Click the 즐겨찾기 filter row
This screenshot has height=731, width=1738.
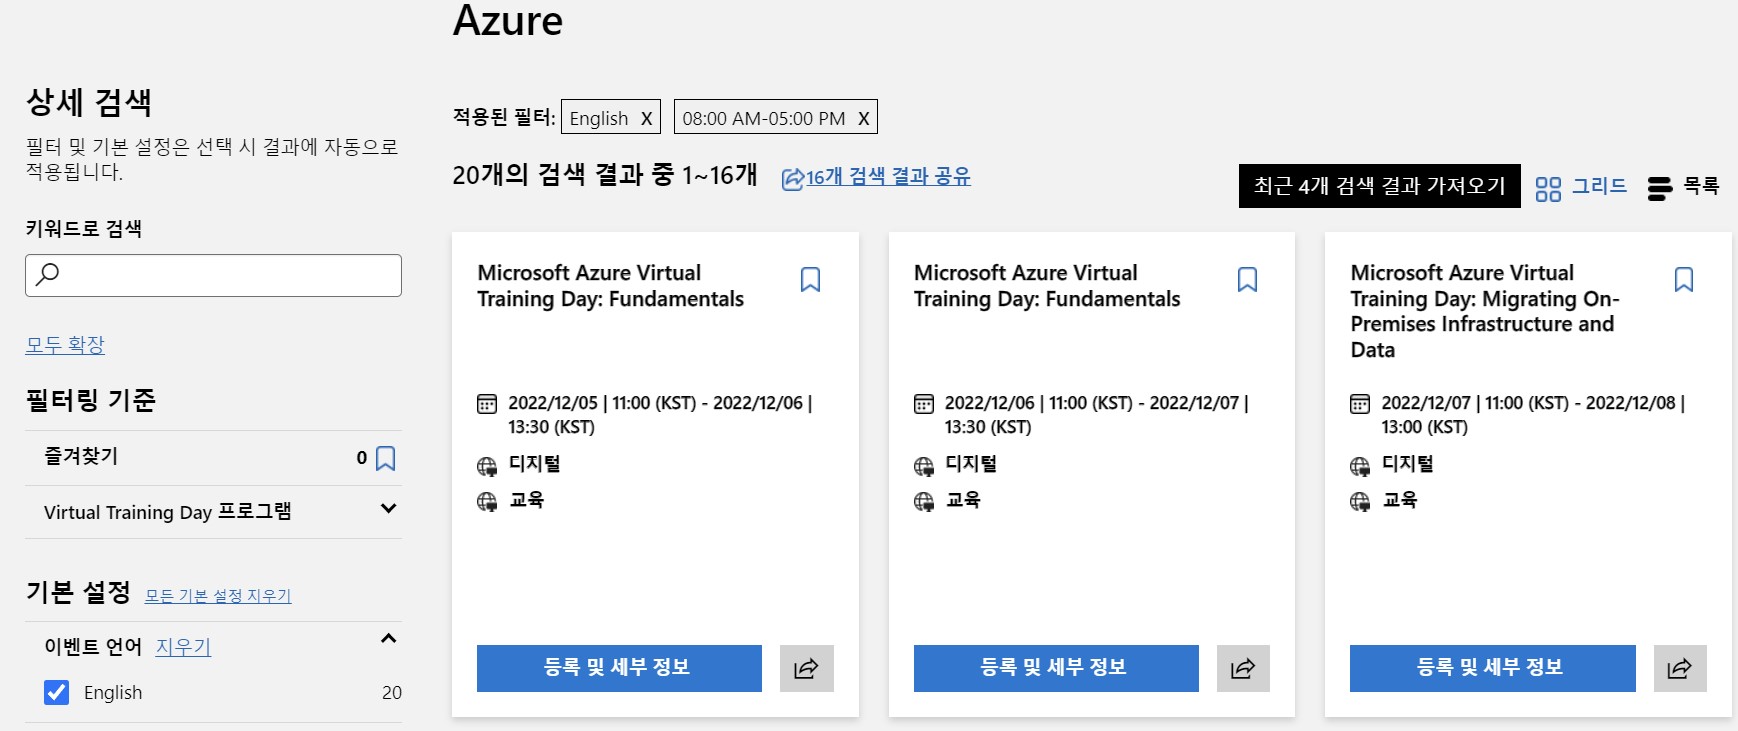pyautogui.click(x=213, y=457)
